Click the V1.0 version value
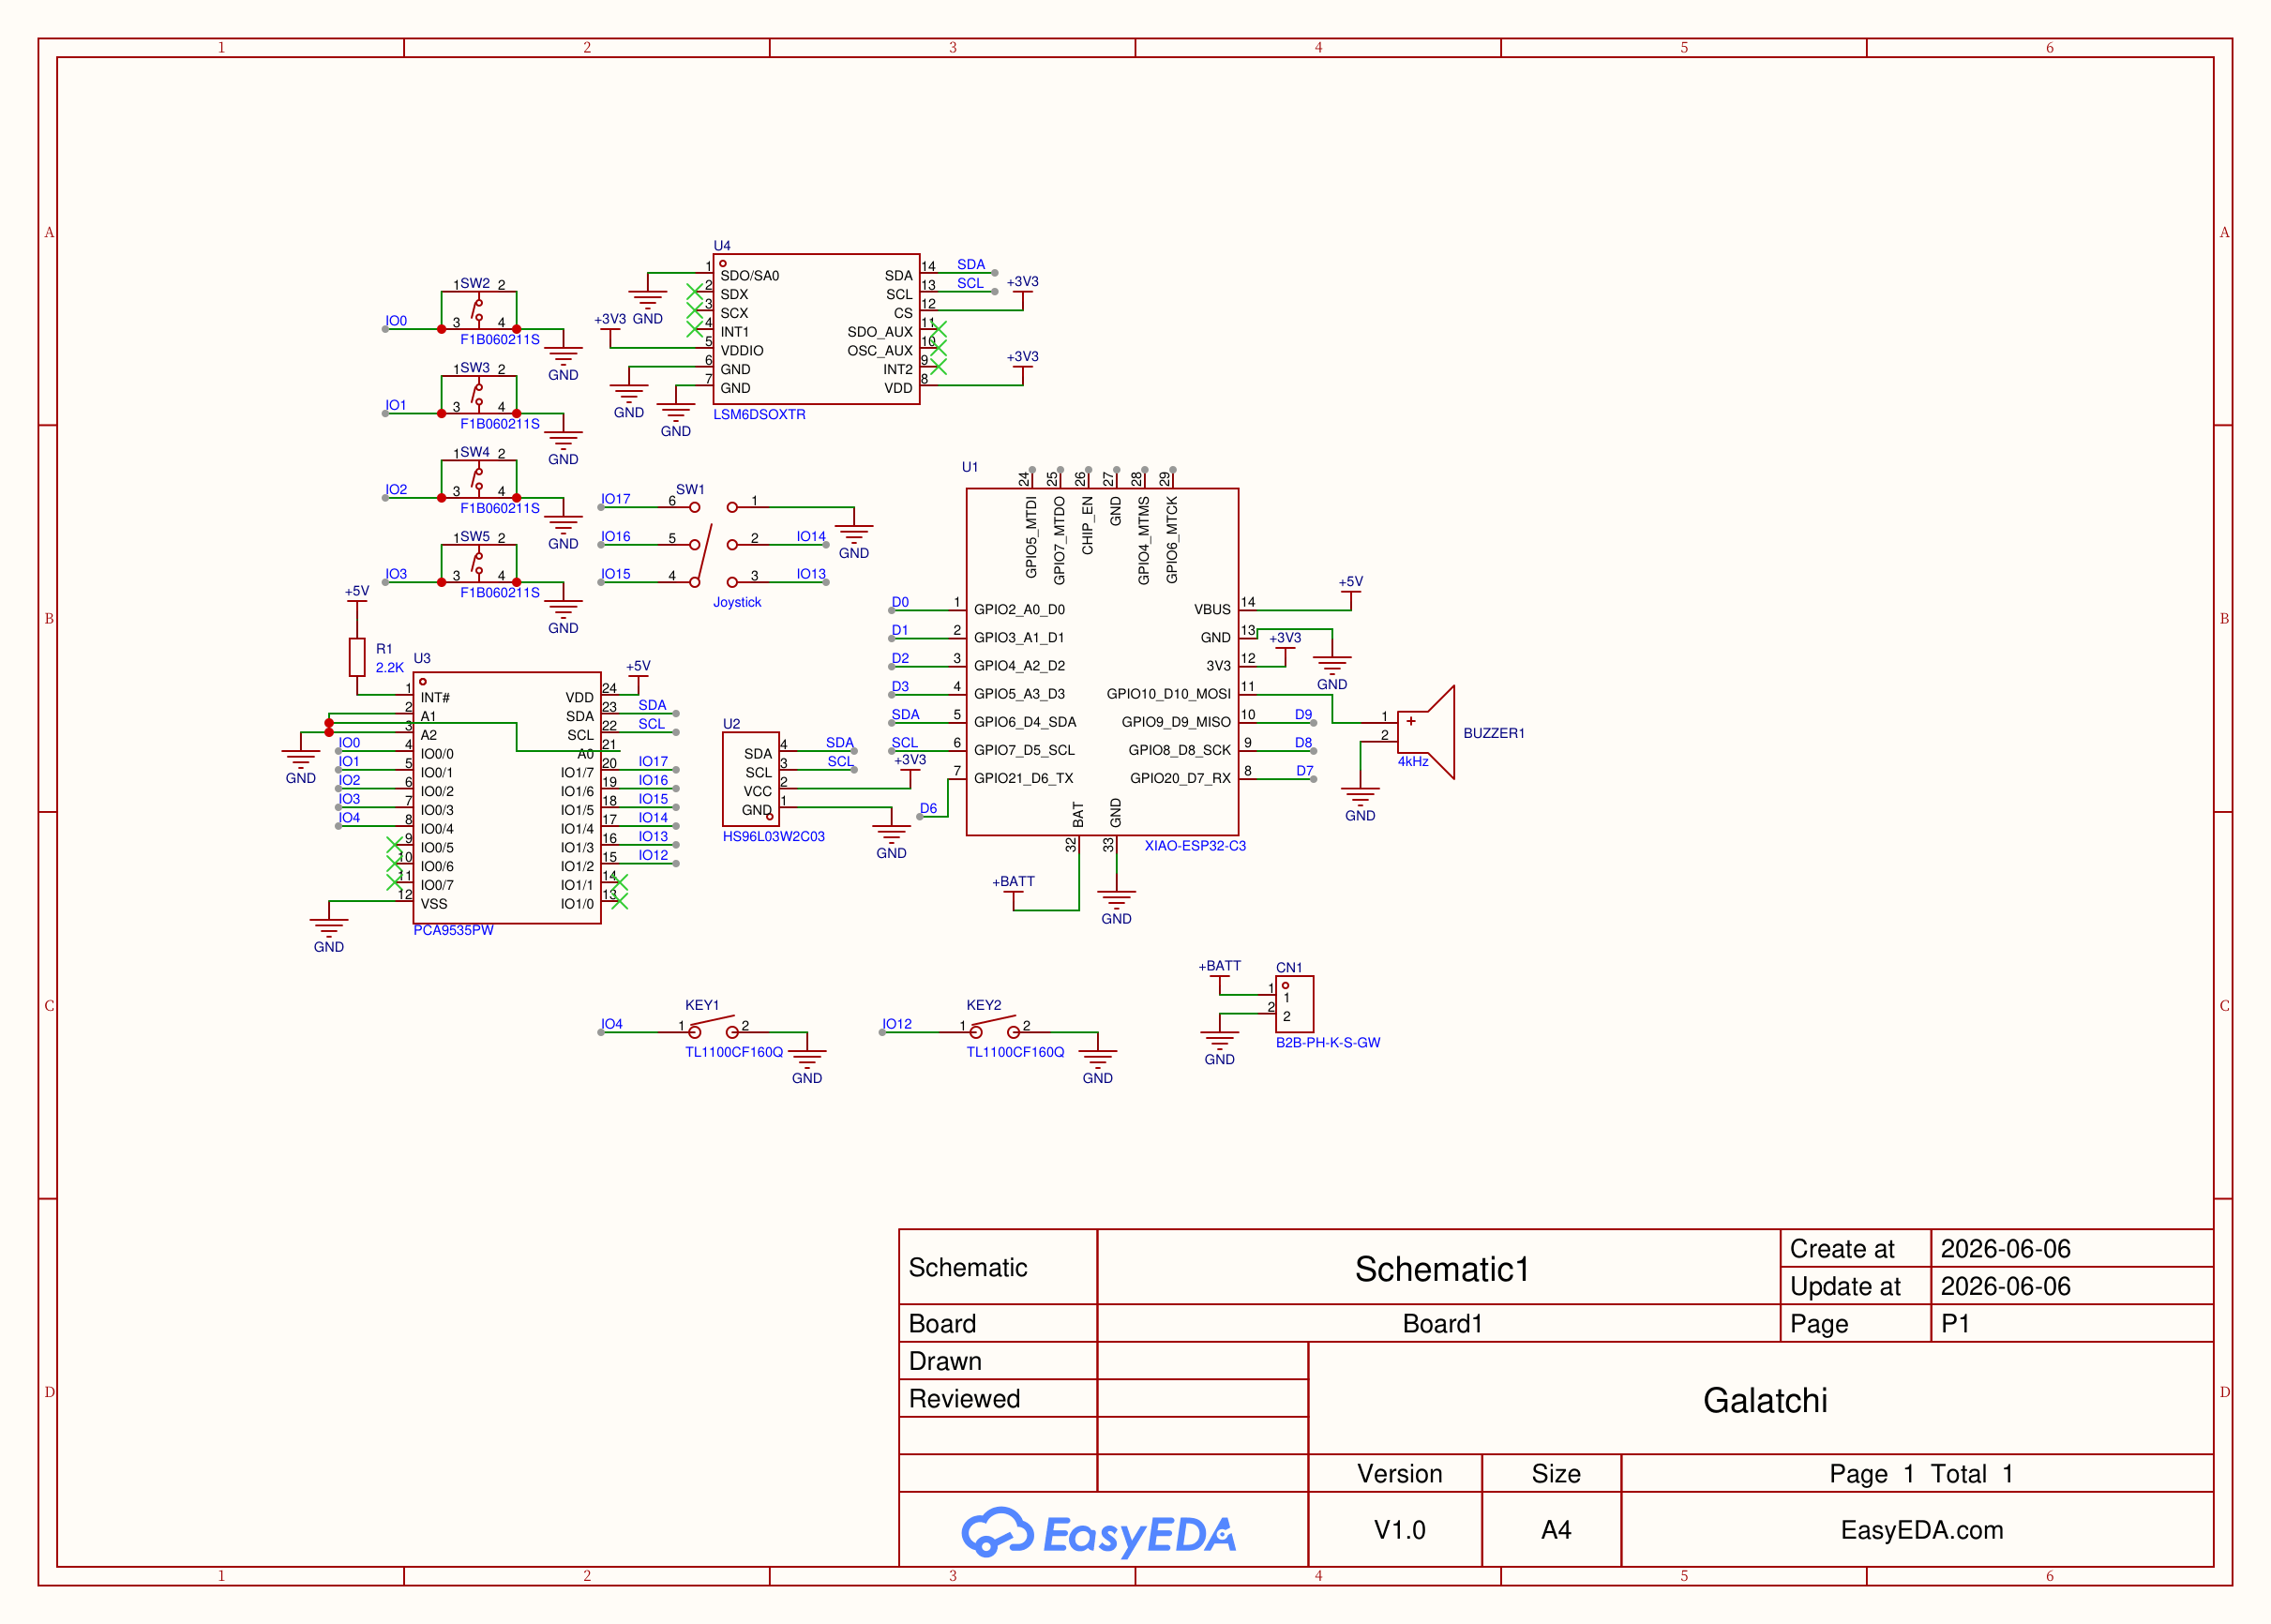Image resolution: width=2271 pixels, height=1624 pixels. 1399,1530
